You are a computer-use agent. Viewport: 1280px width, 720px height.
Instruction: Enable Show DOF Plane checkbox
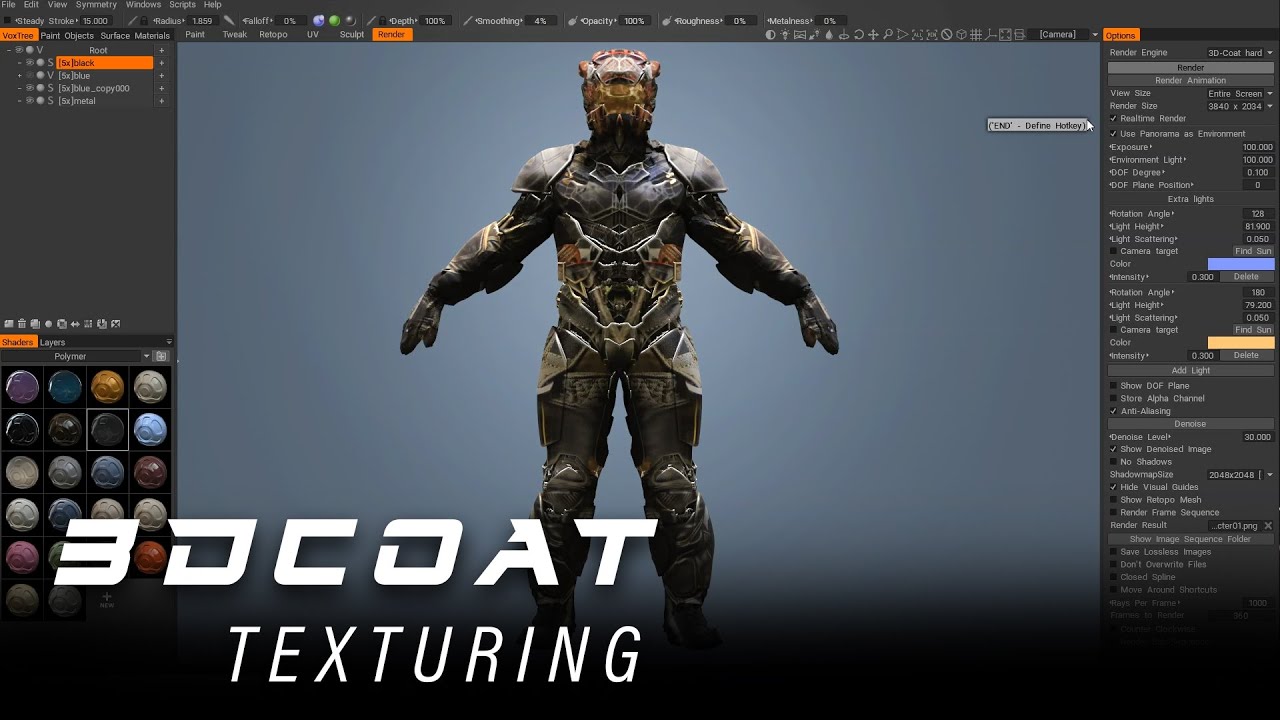1113,385
